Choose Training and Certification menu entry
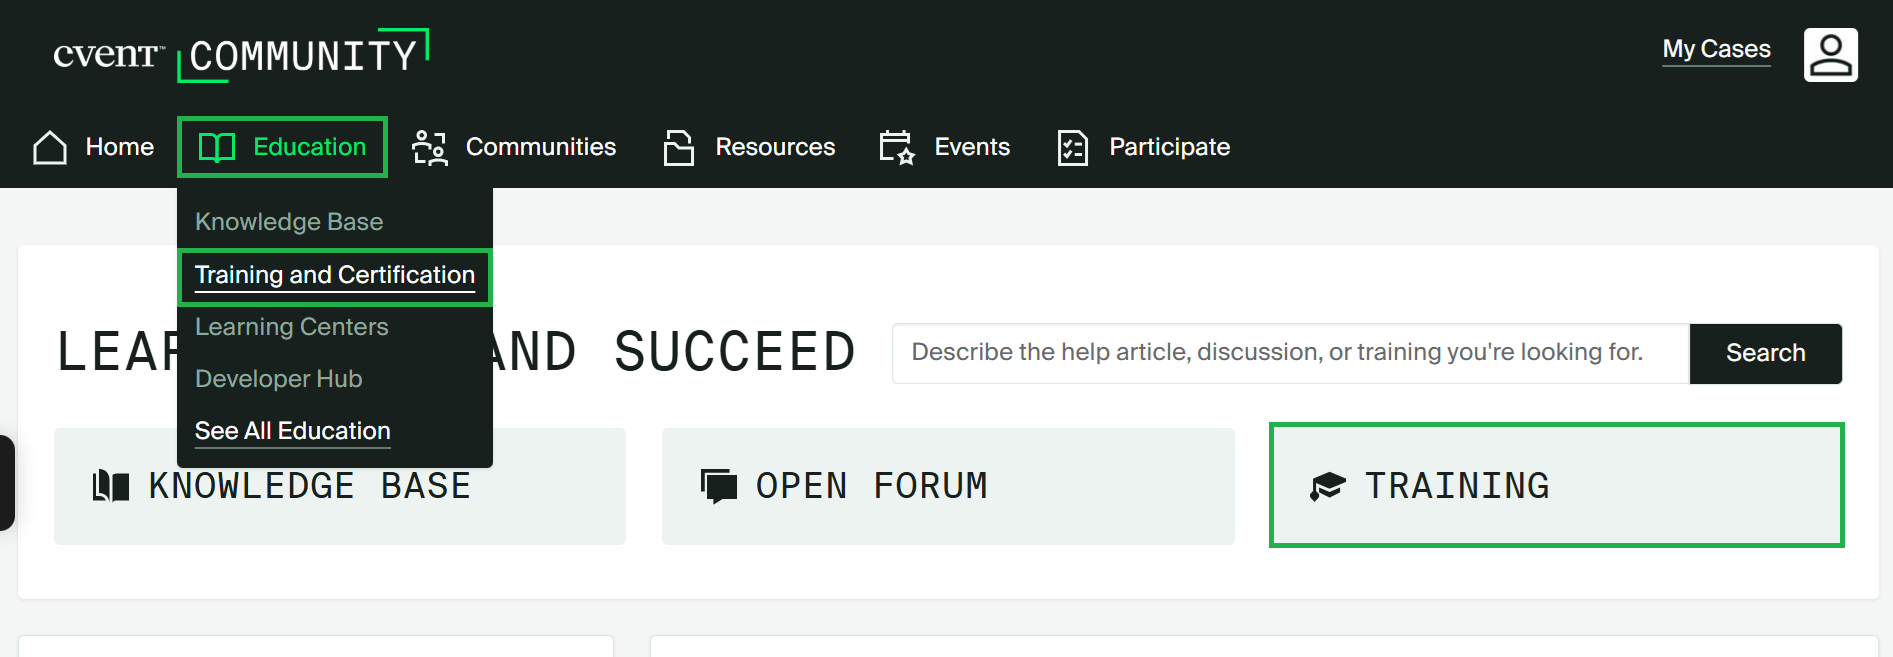This screenshot has height=657, width=1893. coord(335,276)
